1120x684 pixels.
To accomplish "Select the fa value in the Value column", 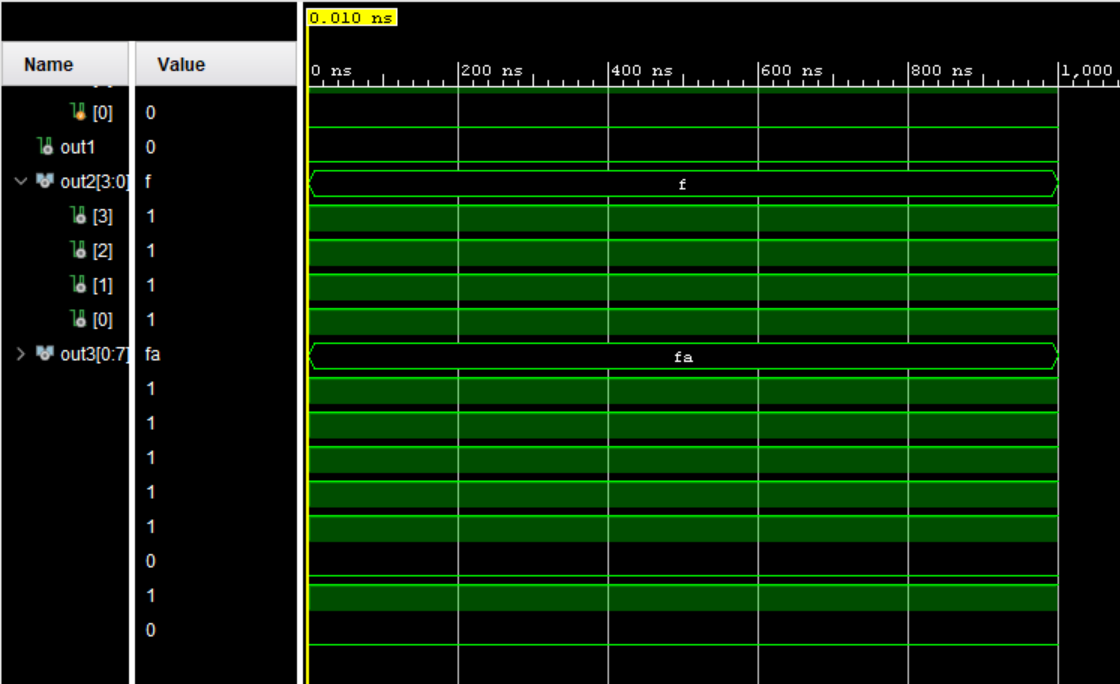I will [153, 354].
